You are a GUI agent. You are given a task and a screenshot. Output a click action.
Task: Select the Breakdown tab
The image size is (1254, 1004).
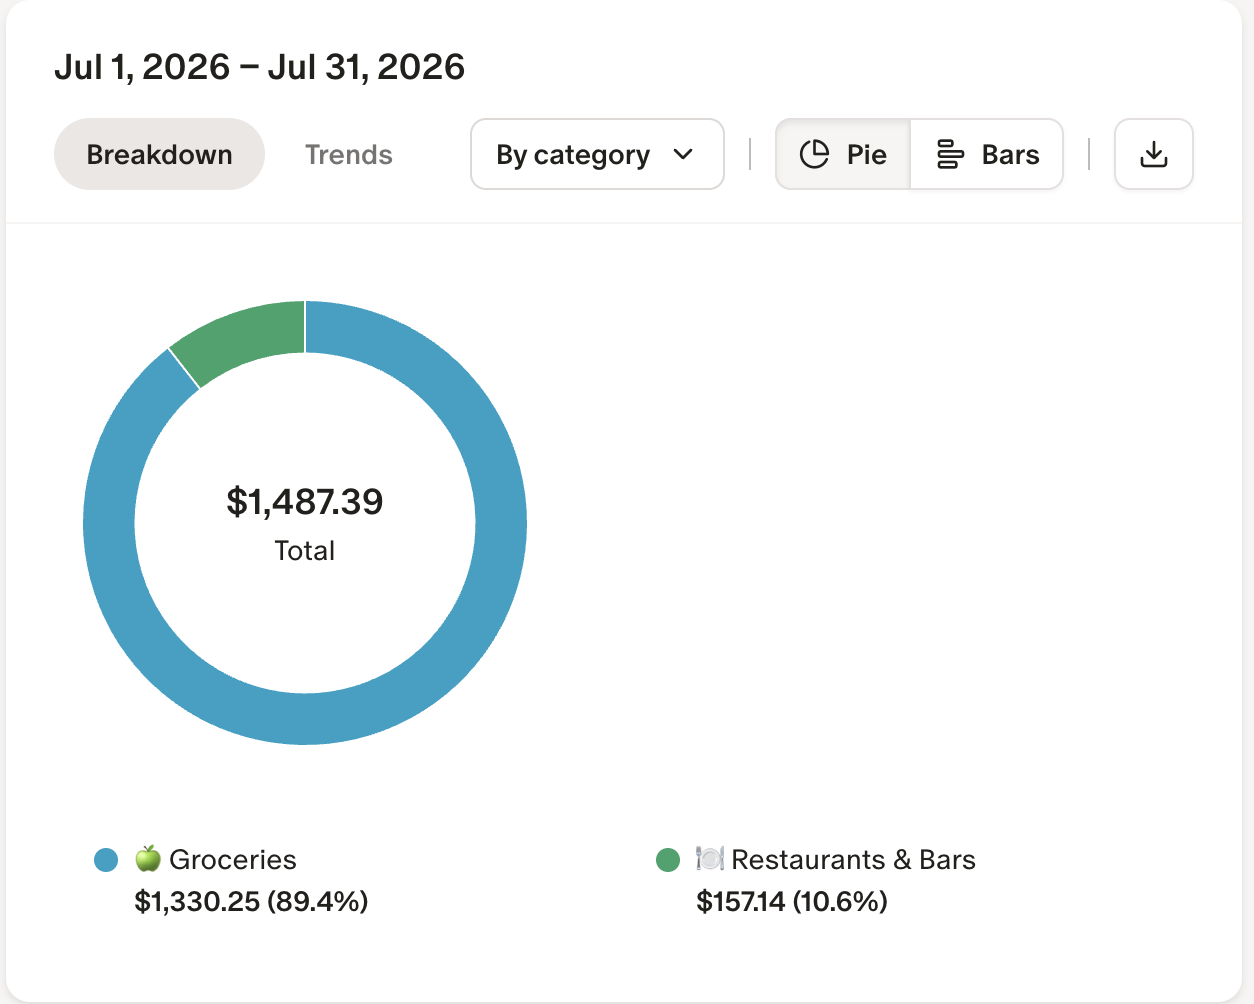pyautogui.click(x=159, y=154)
